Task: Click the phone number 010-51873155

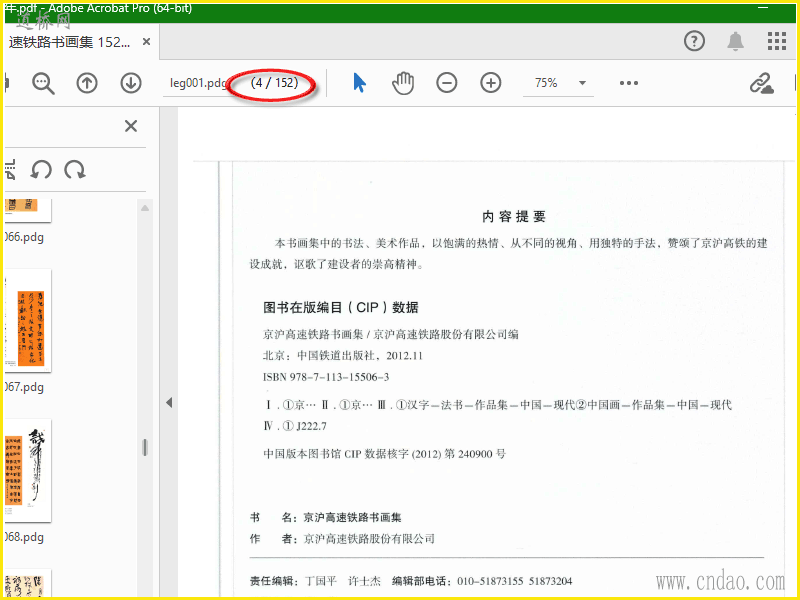Action: pyautogui.click(x=490, y=581)
